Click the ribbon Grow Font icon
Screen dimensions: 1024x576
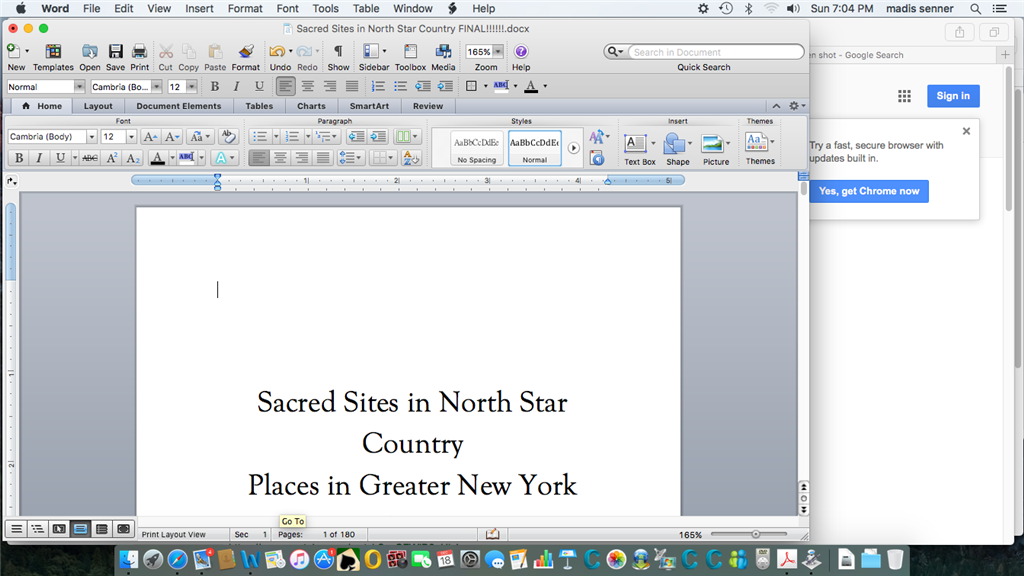[x=150, y=136]
